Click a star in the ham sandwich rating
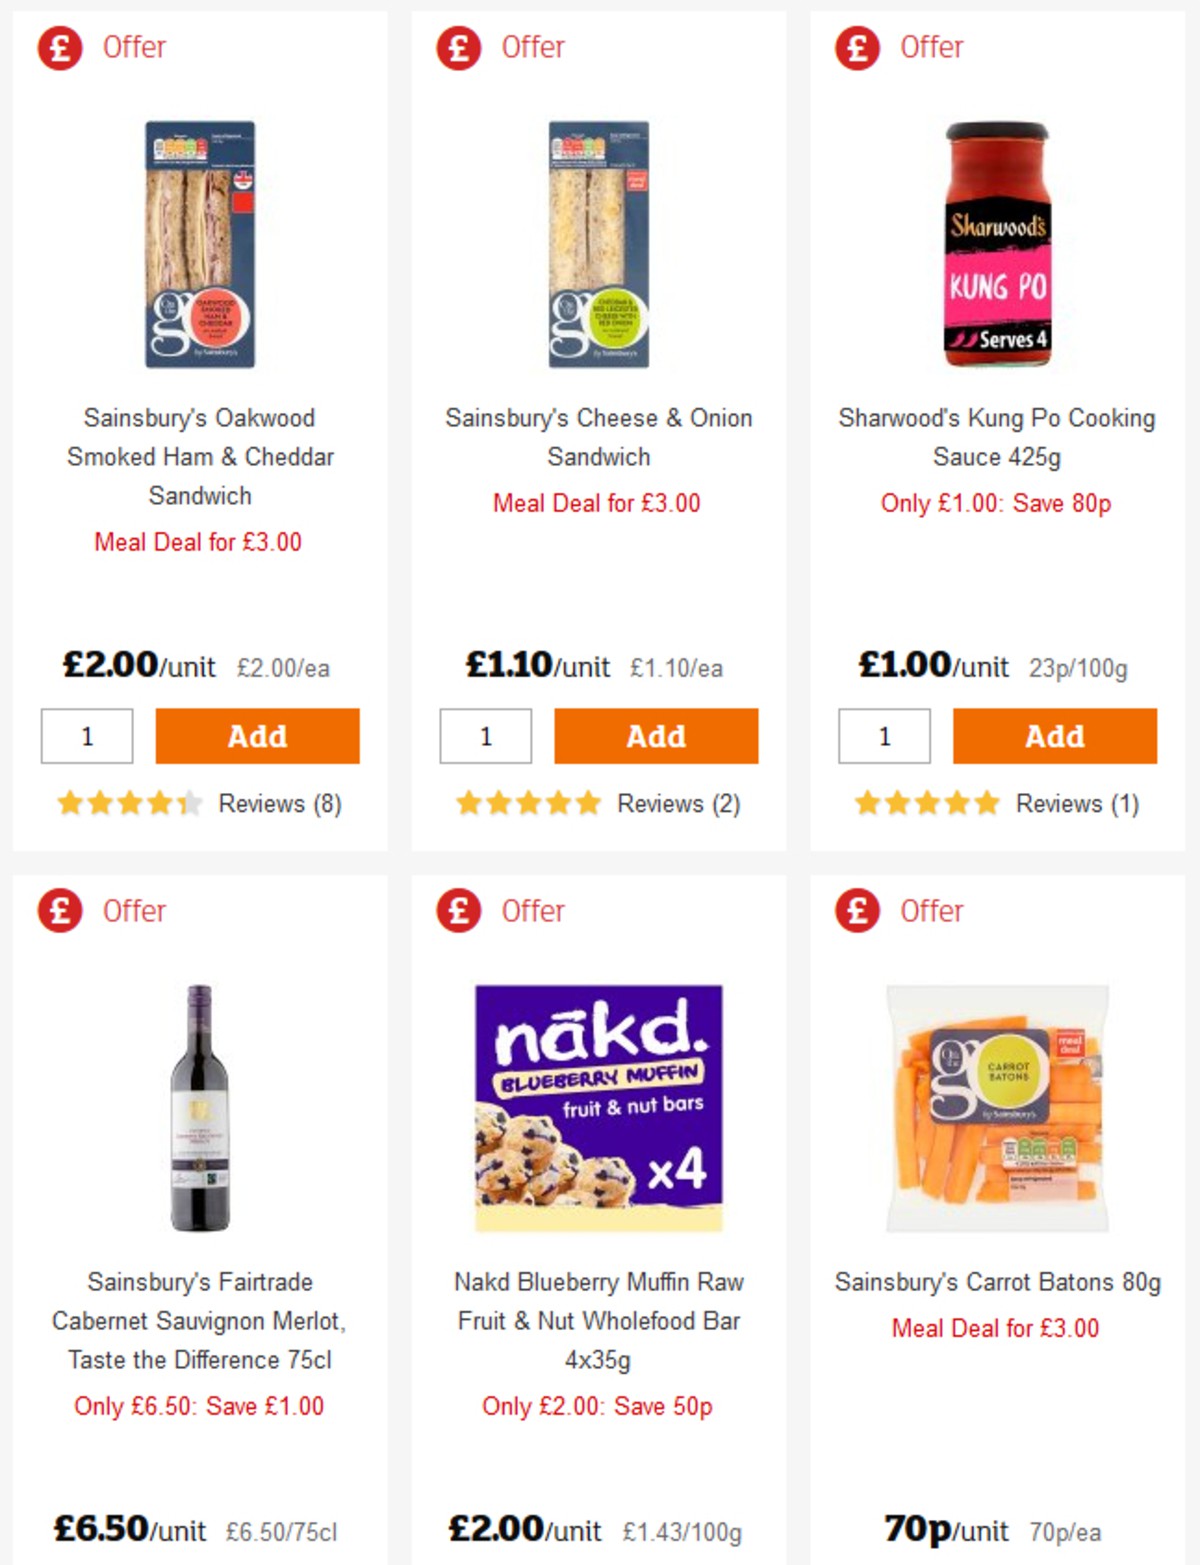This screenshot has width=1200, height=1565. point(130,802)
